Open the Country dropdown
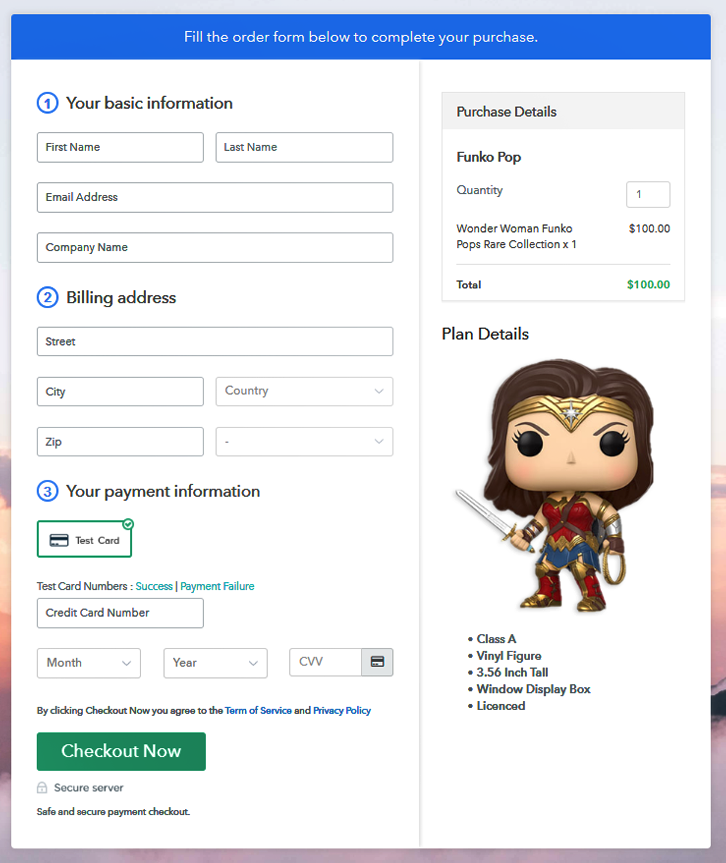Image resolution: width=726 pixels, height=863 pixels. 304,391
